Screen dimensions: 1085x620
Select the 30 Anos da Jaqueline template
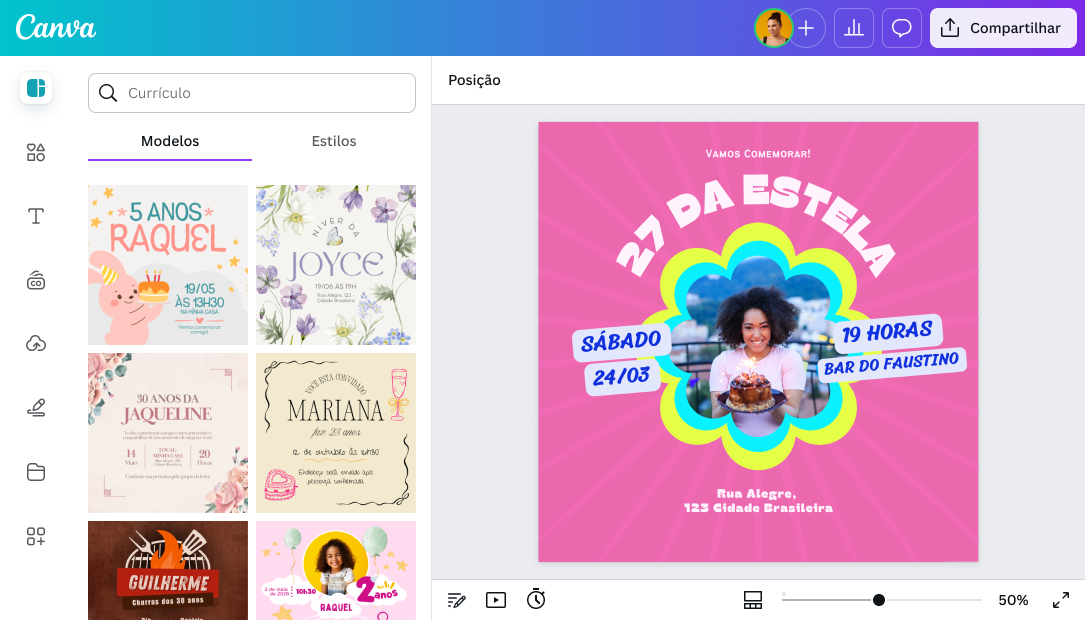168,433
